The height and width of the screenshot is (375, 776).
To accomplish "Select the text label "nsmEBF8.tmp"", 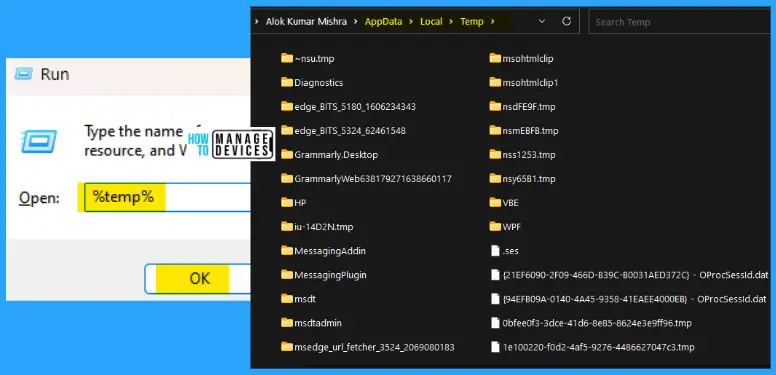I will pos(530,131).
